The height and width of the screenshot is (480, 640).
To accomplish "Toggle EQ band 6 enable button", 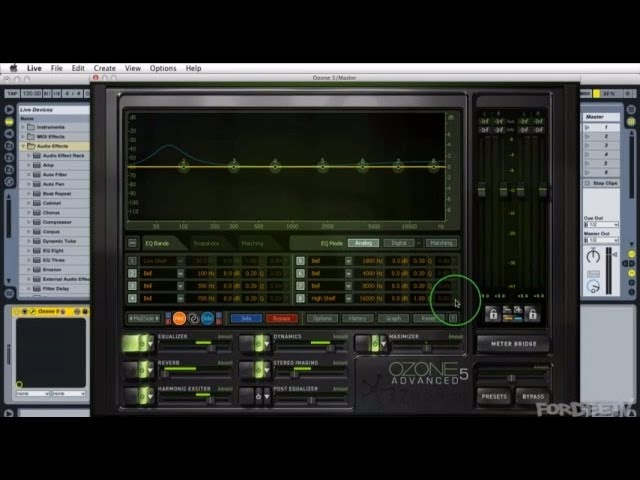I will click(x=300, y=273).
